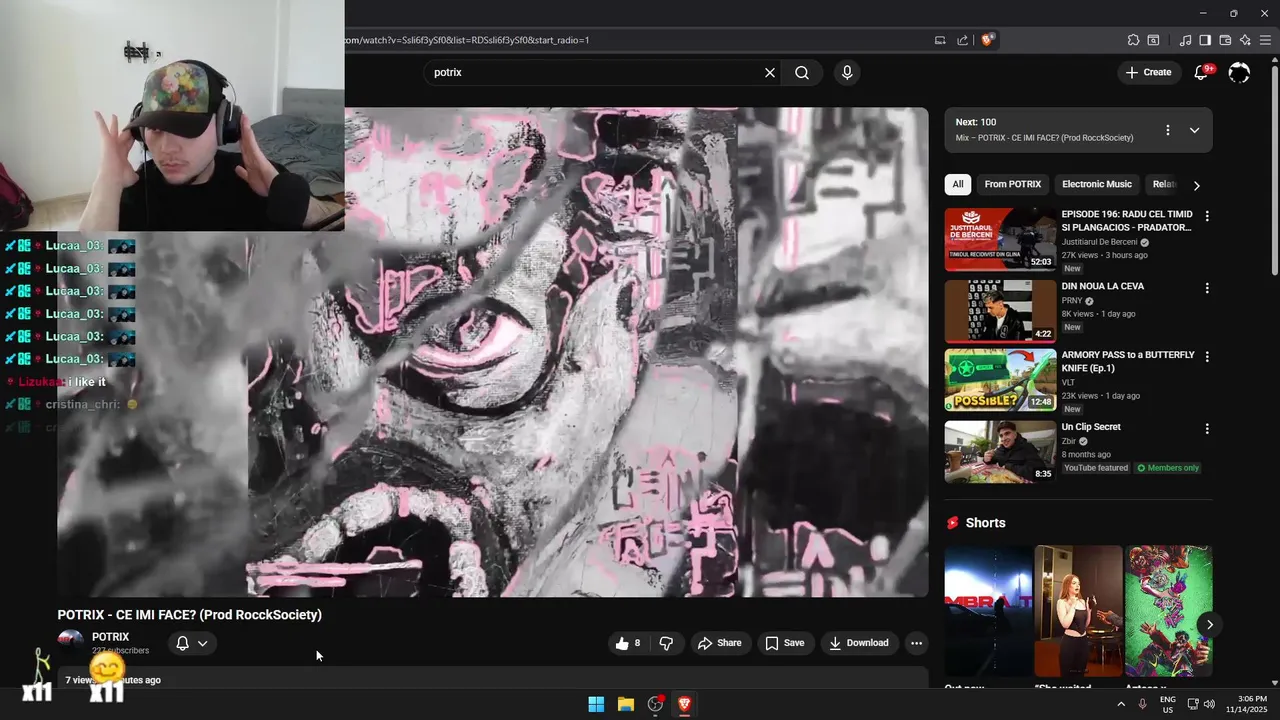
Task: Like the video with thumbs up
Action: pos(628,643)
